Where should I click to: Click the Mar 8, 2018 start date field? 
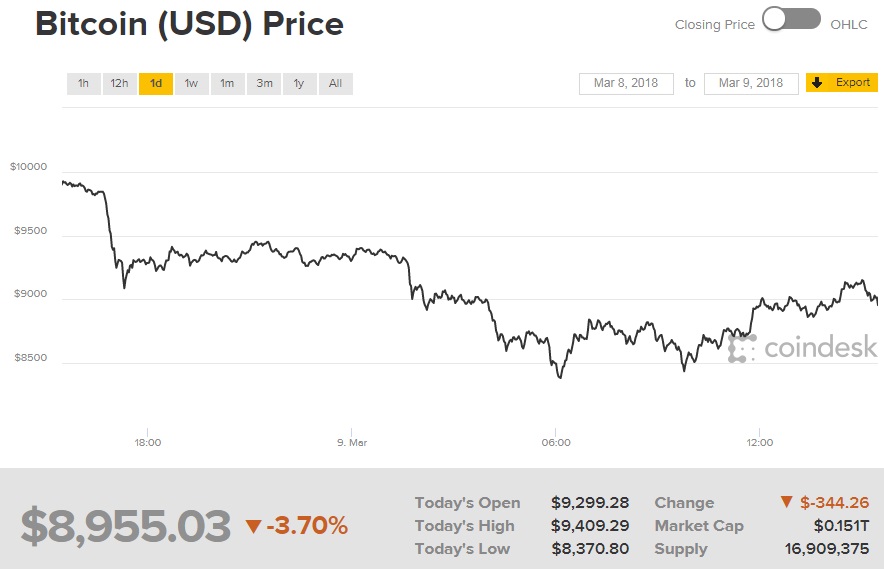click(x=626, y=83)
